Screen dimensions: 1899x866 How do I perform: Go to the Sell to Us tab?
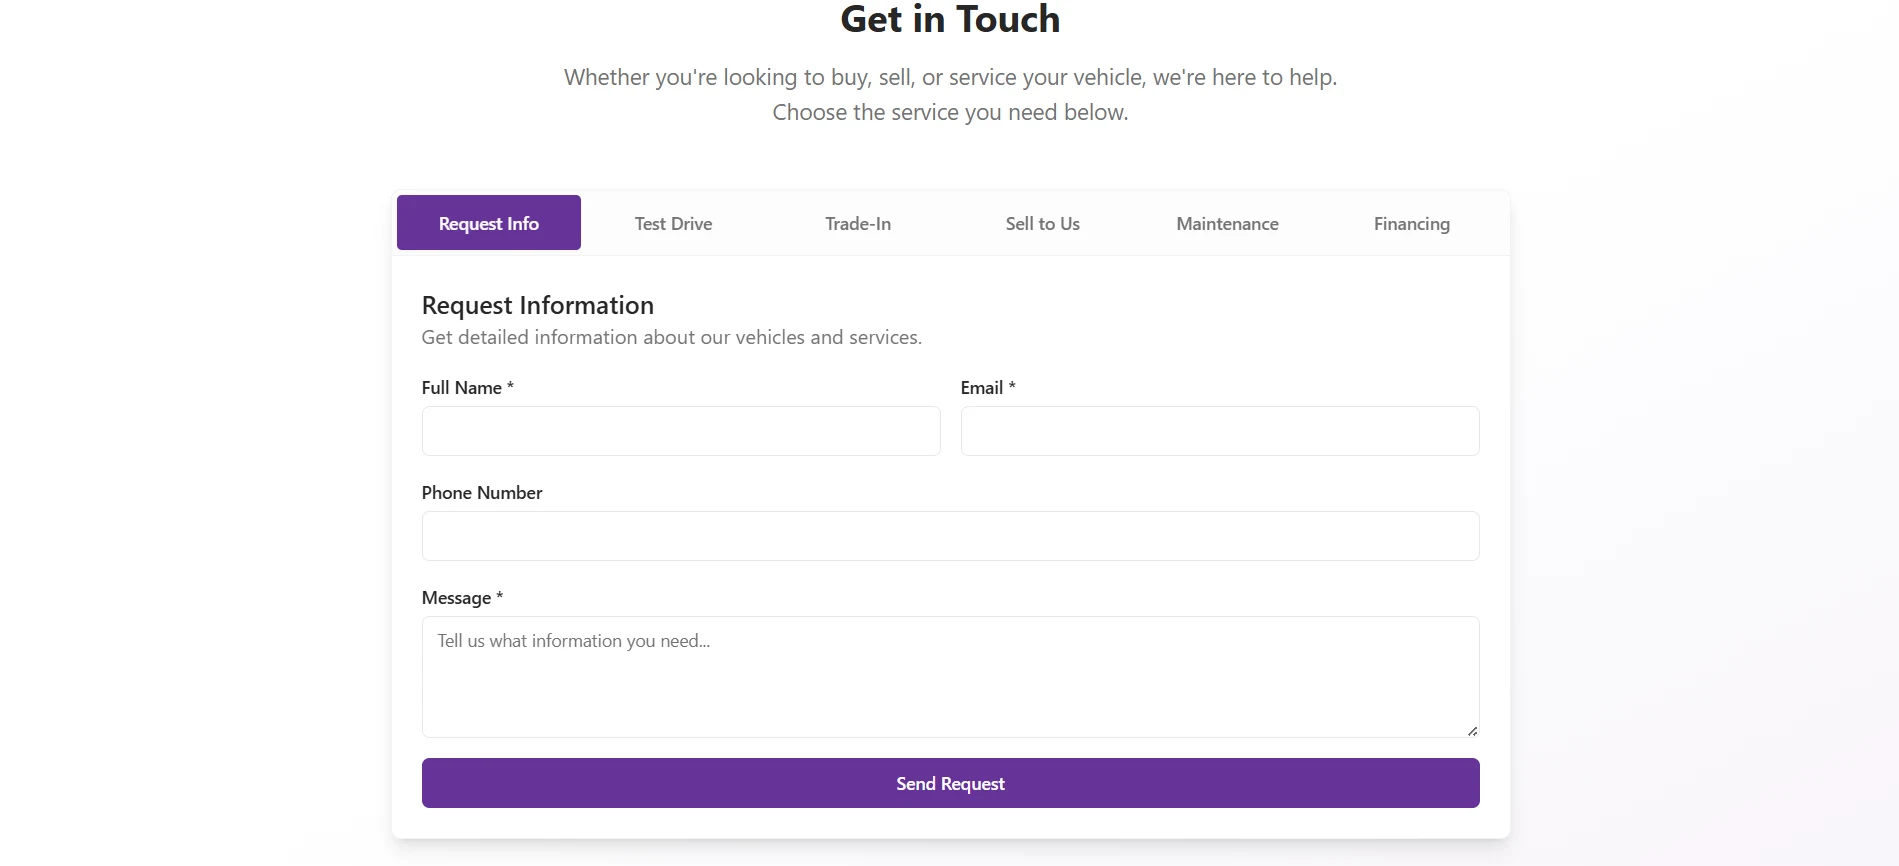click(x=1042, y=223)
